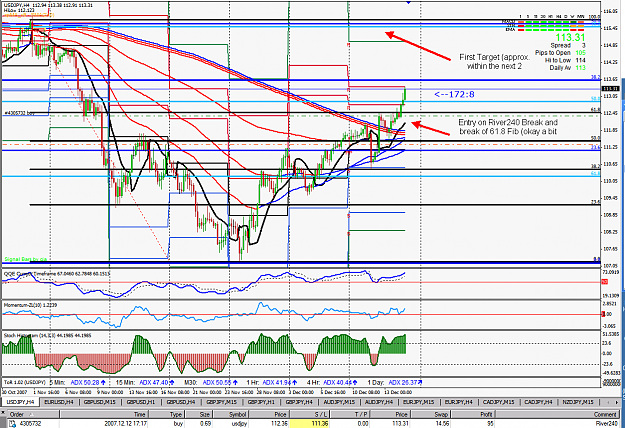The image size is (625, 428).
Task: Click the lot size 0.69 cell
Action: [205, 424]
